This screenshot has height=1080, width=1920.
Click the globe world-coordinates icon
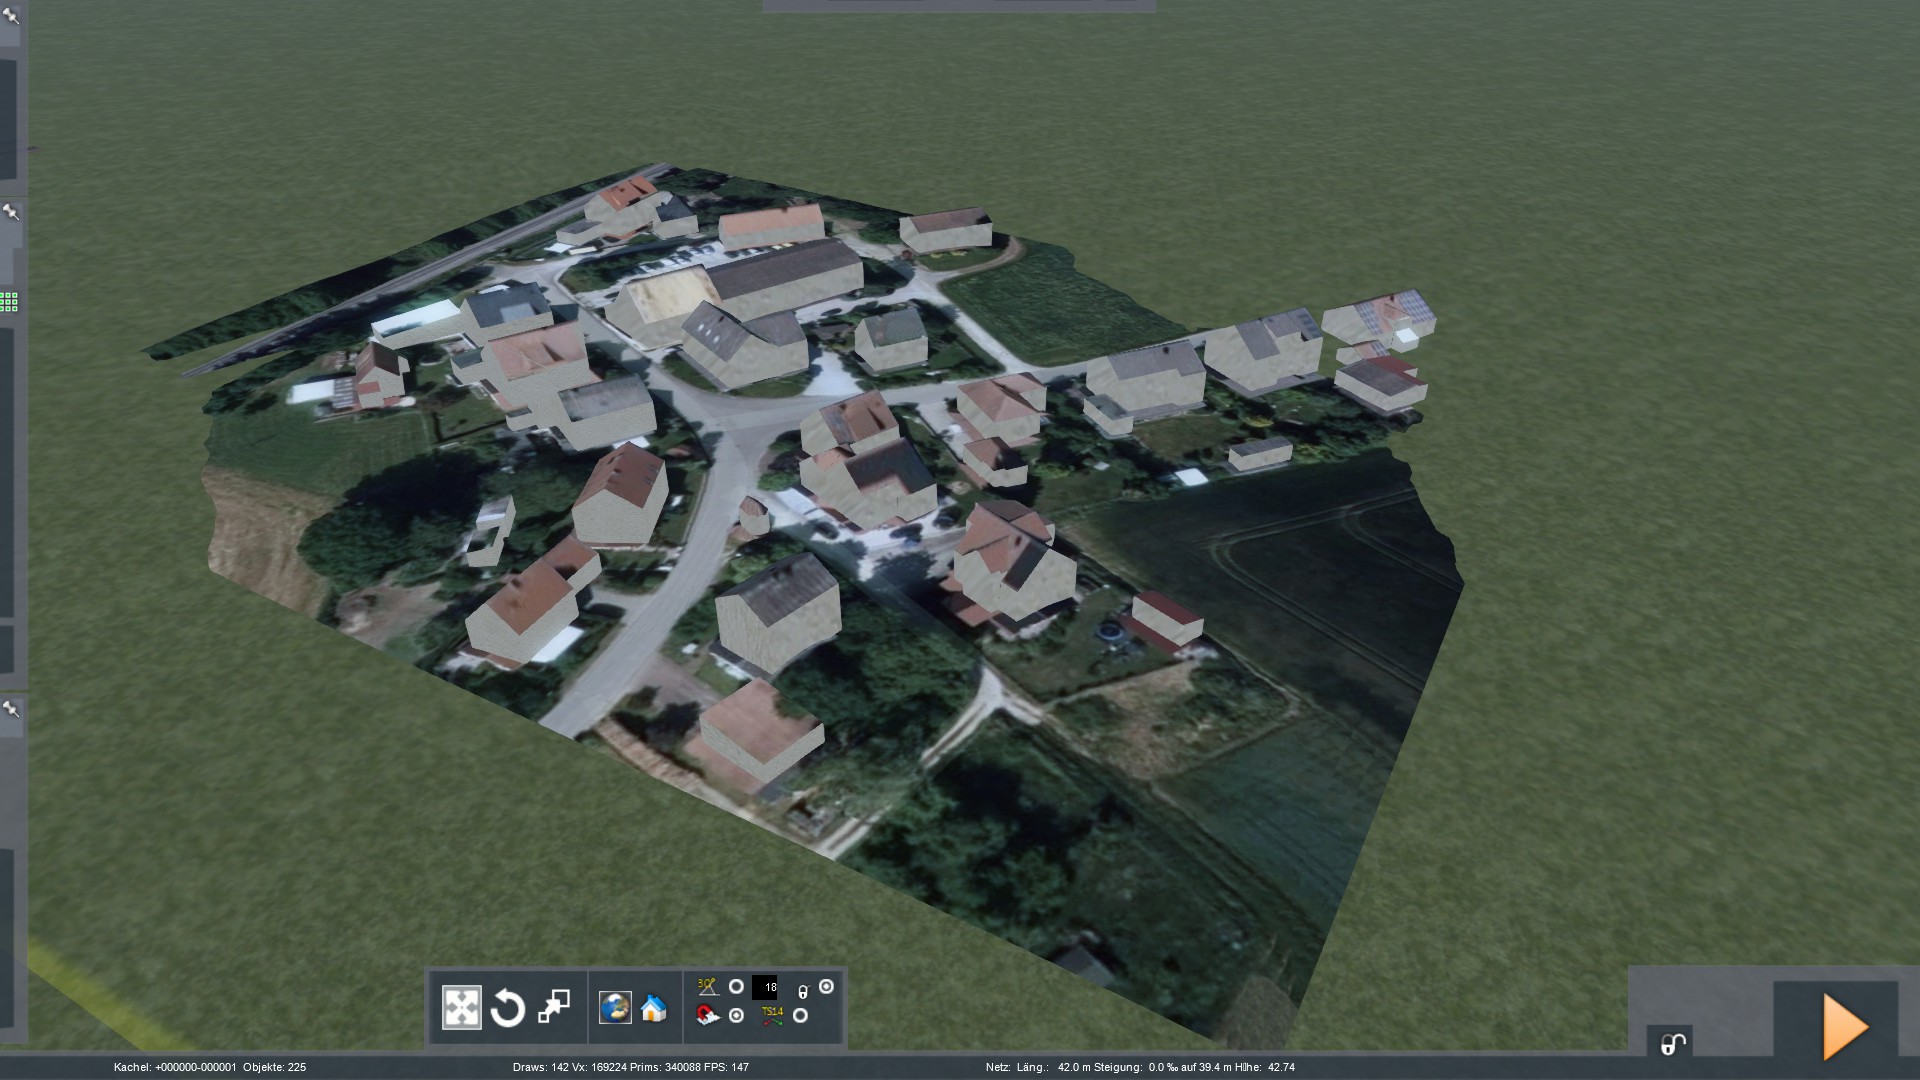(615, 1007)
